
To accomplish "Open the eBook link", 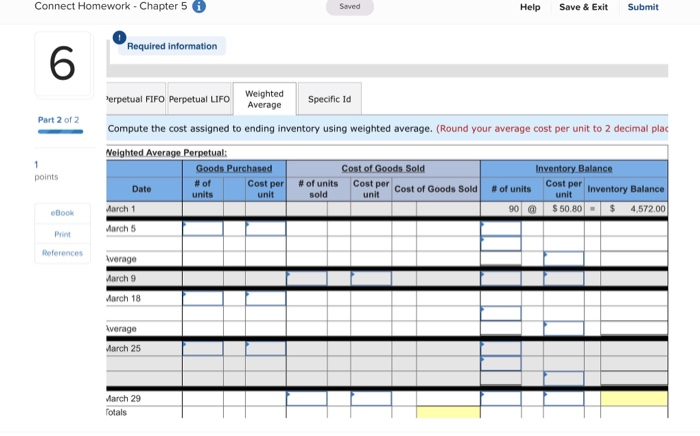I will (x=62, y=213).
